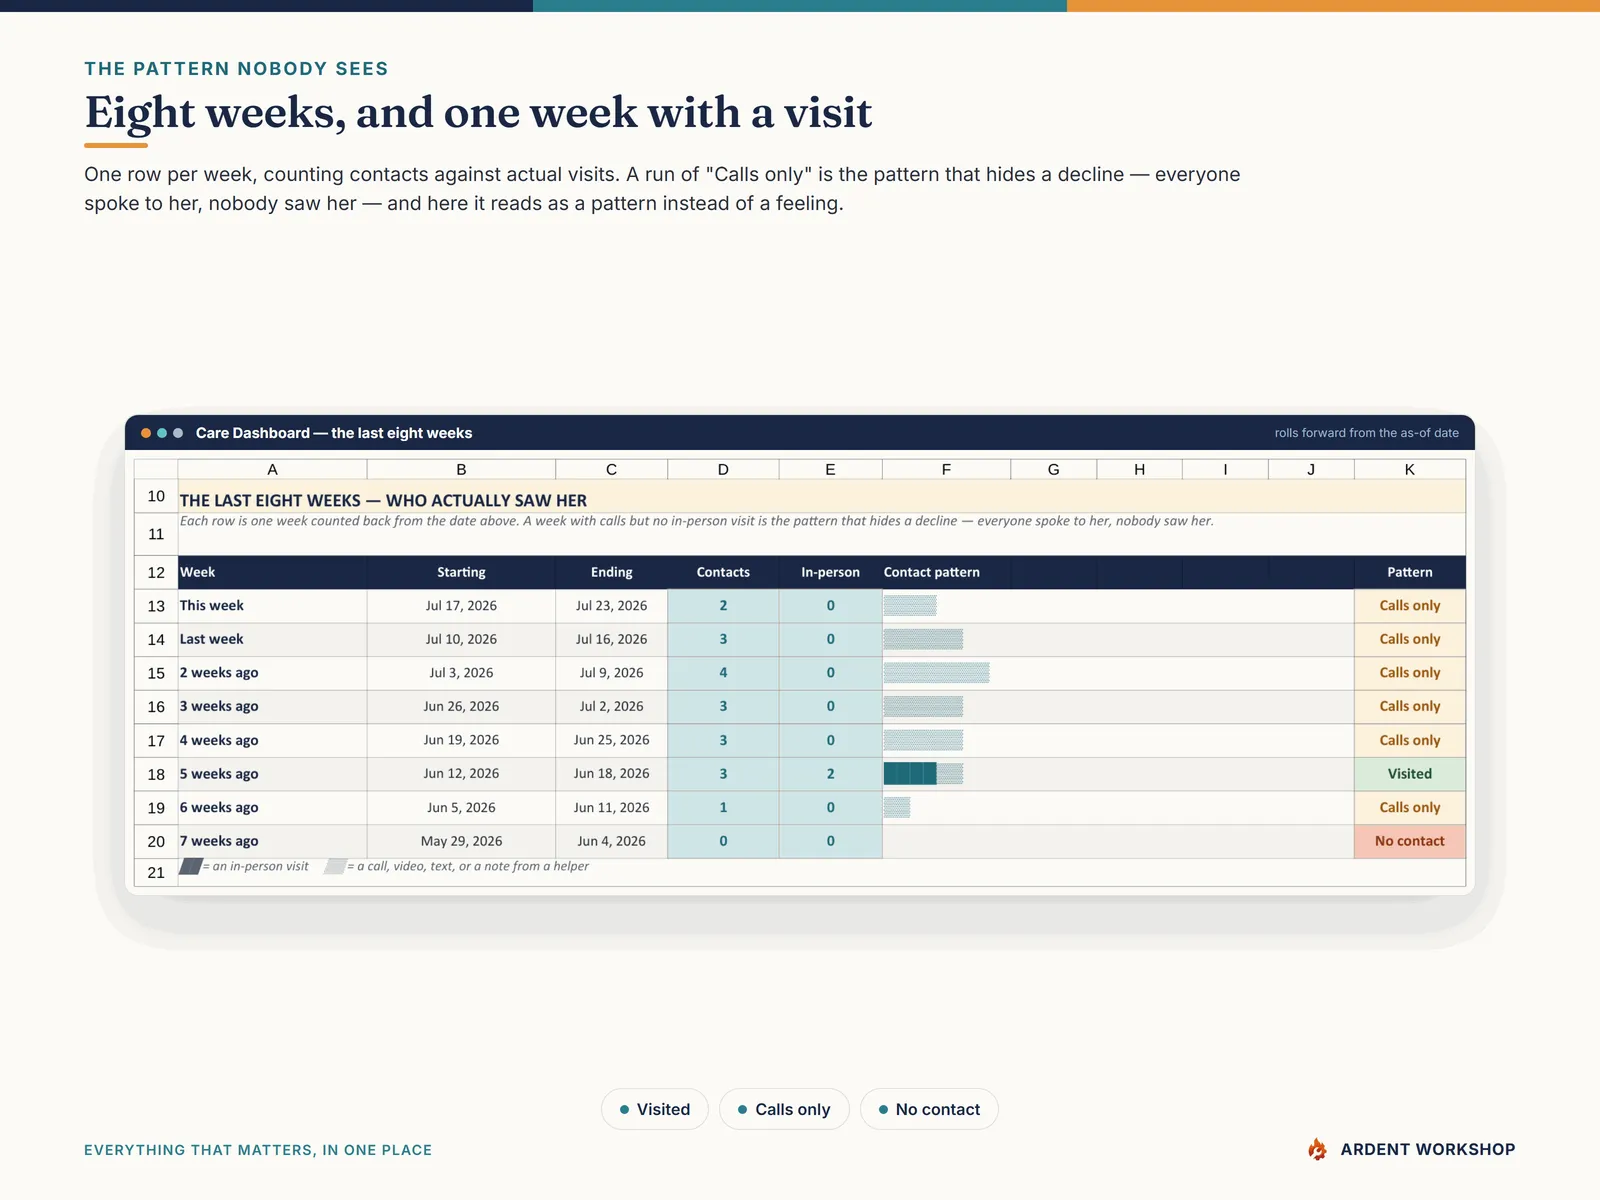Click the call/video legend swatch in row 21
Image resolution: width=1600 pixels, height=1200 pixels.
click(335, 866)
